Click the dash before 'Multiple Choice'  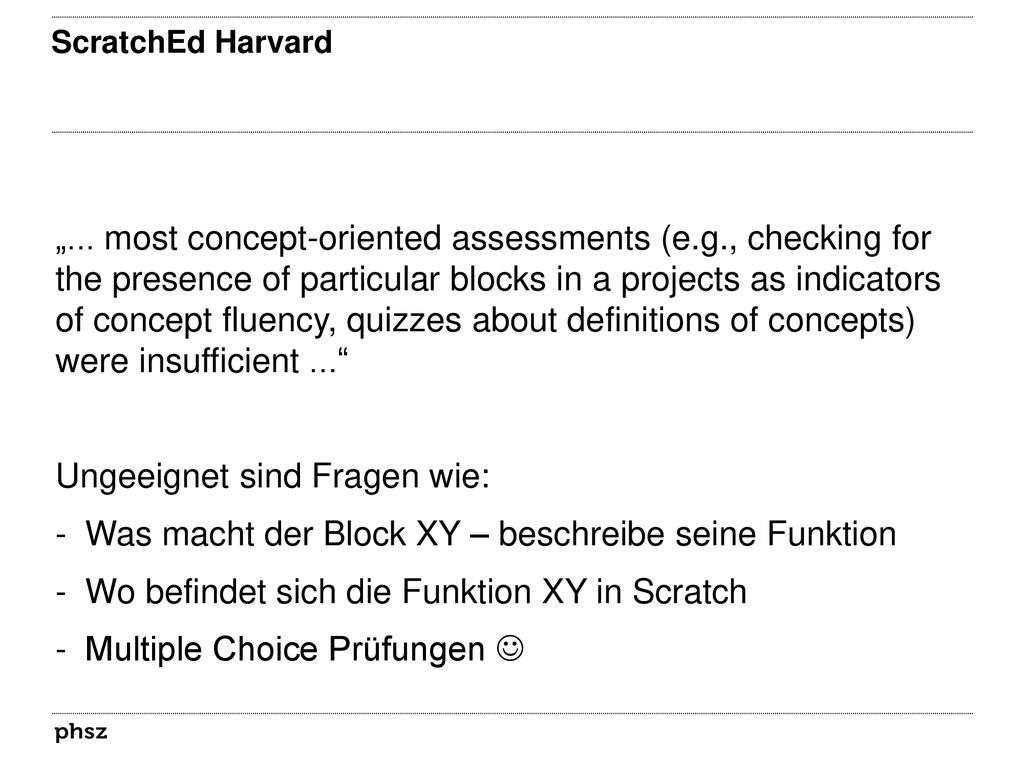point(61,650)
